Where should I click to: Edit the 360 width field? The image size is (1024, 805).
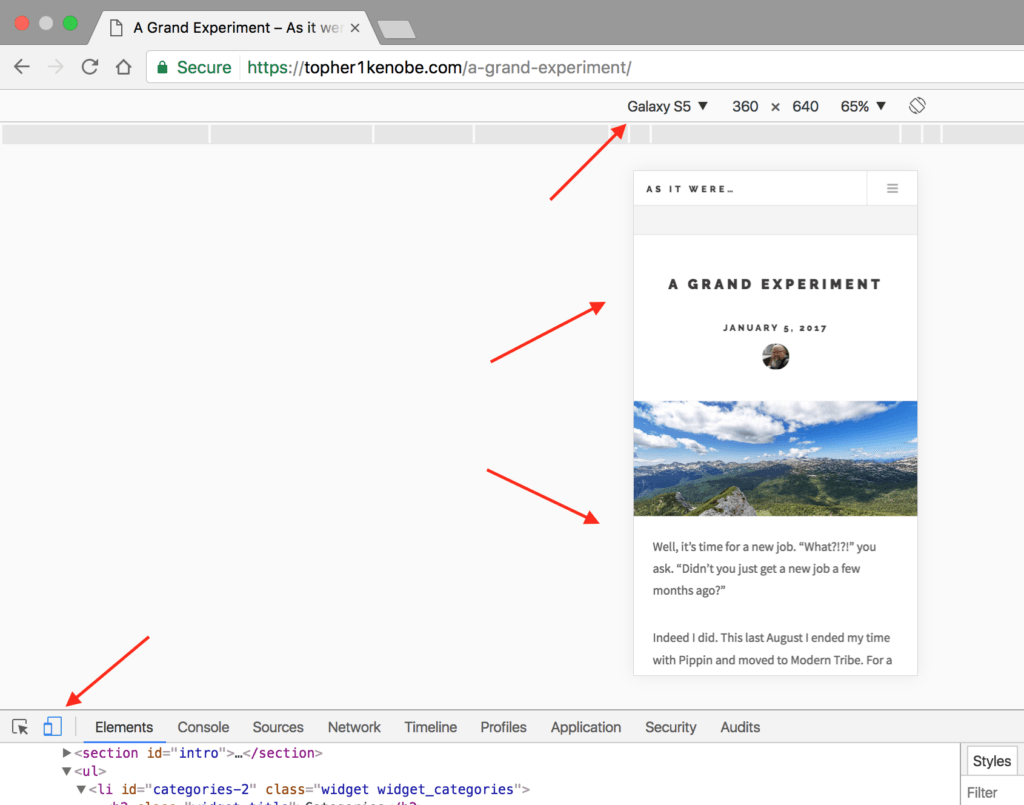click(744, 106)
